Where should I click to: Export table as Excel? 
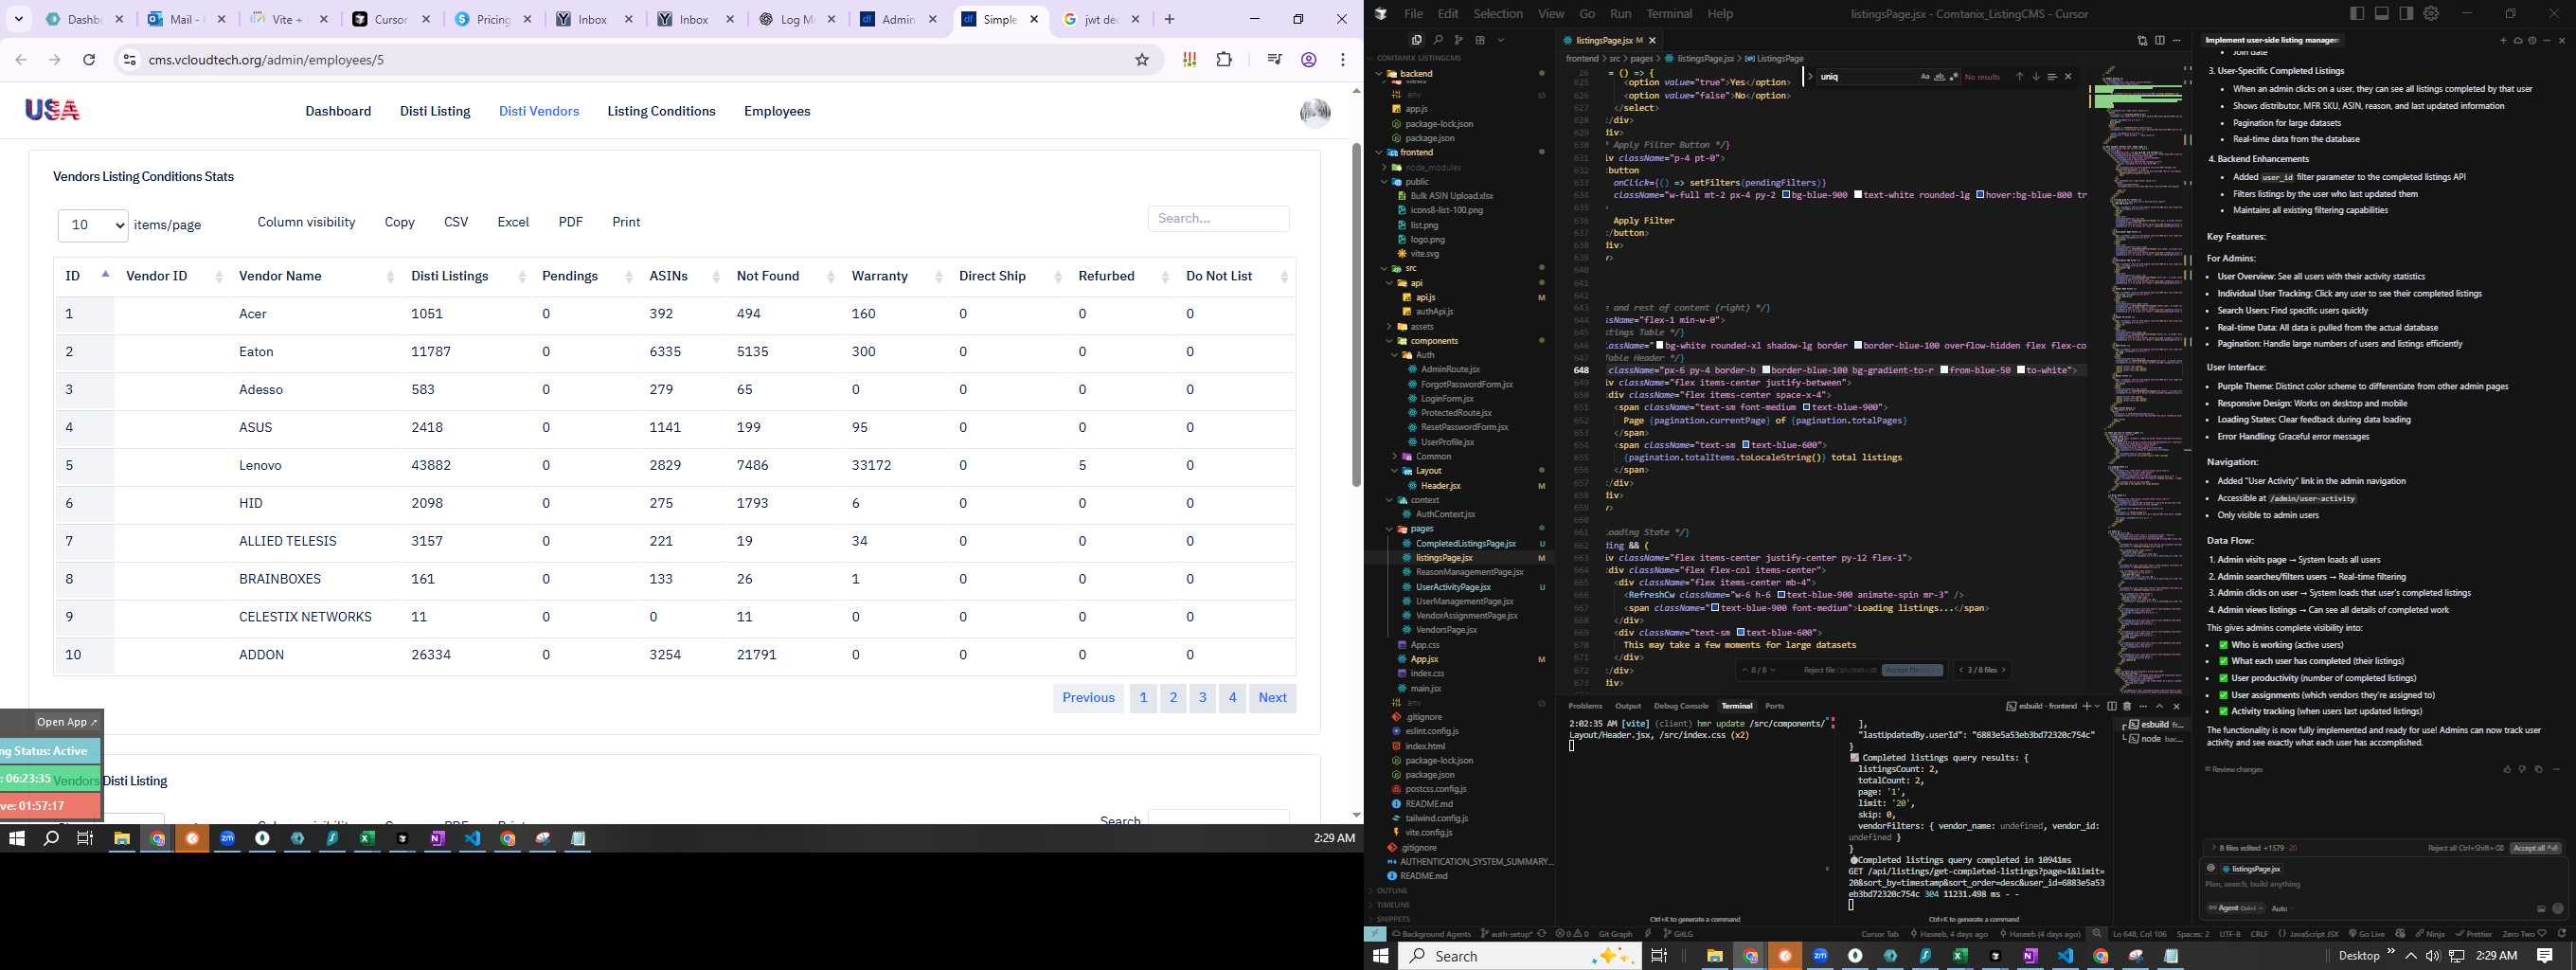pyautogui.click(x=513, y=222)
